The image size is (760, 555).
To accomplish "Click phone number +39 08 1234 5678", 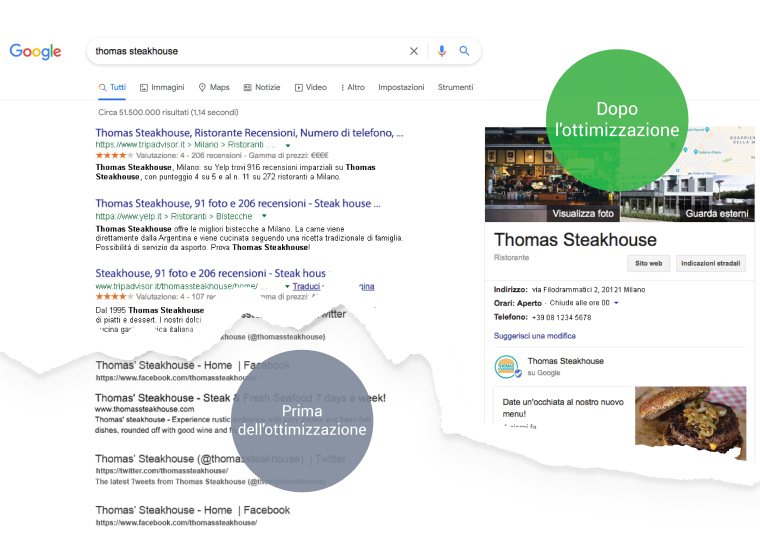I will coord(562,317).
